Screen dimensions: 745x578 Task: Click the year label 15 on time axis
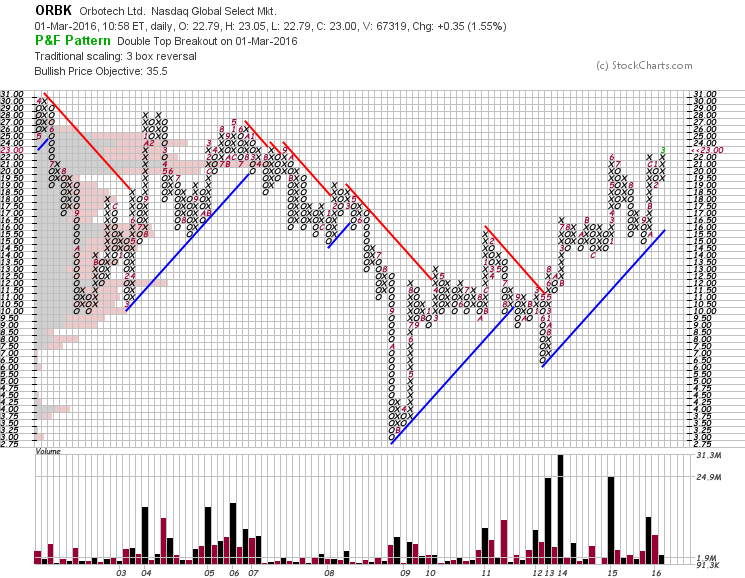[612, 573]
